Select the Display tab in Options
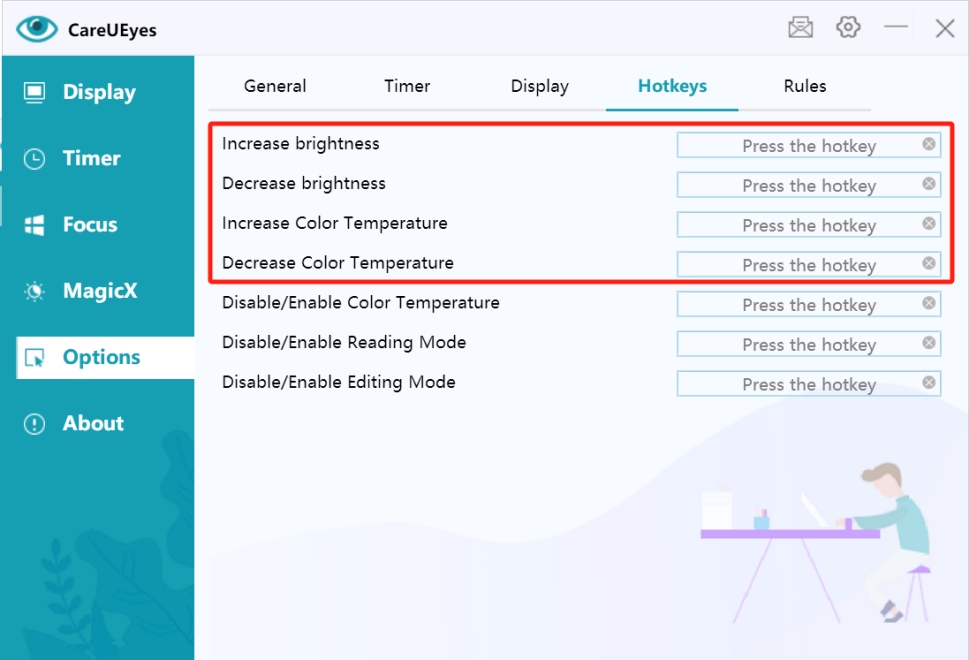 point(539,86)
